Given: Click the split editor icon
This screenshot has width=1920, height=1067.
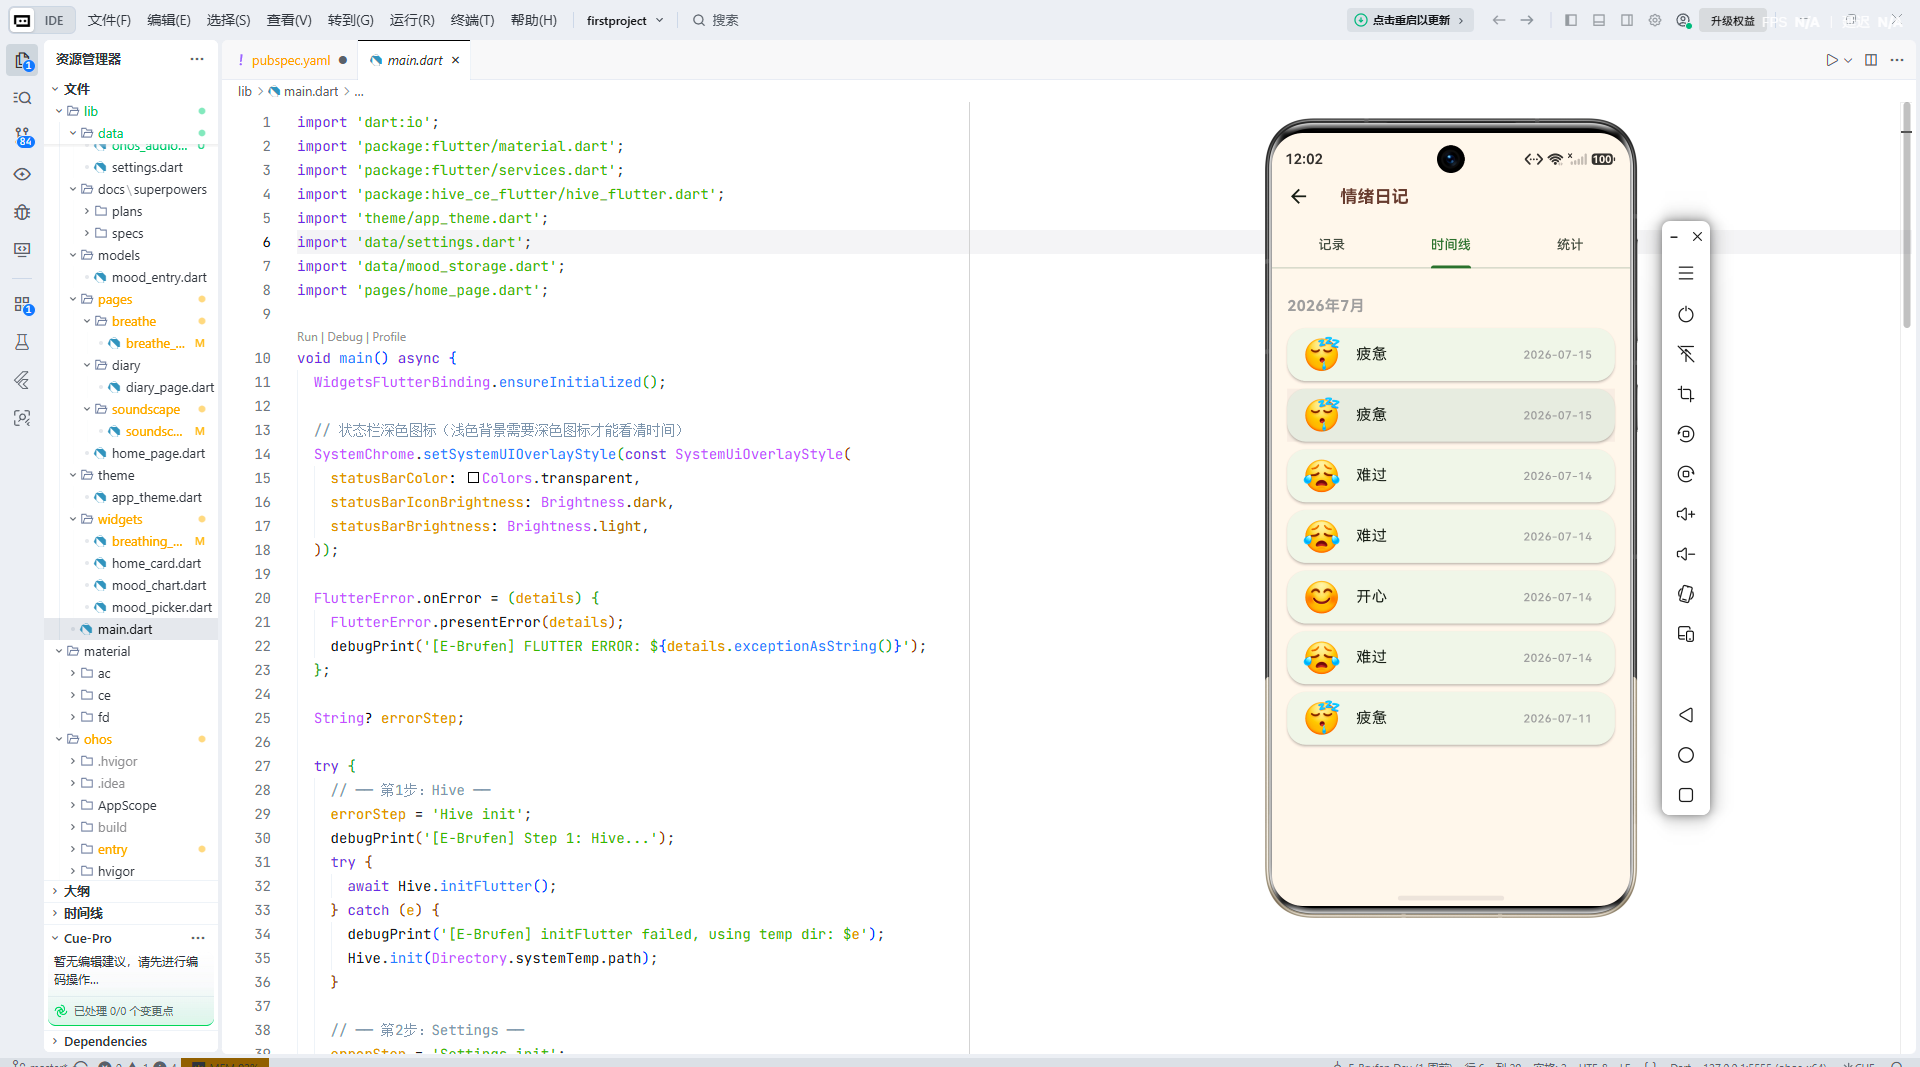Looking at the screenshot, I should tap(1871, 60).
